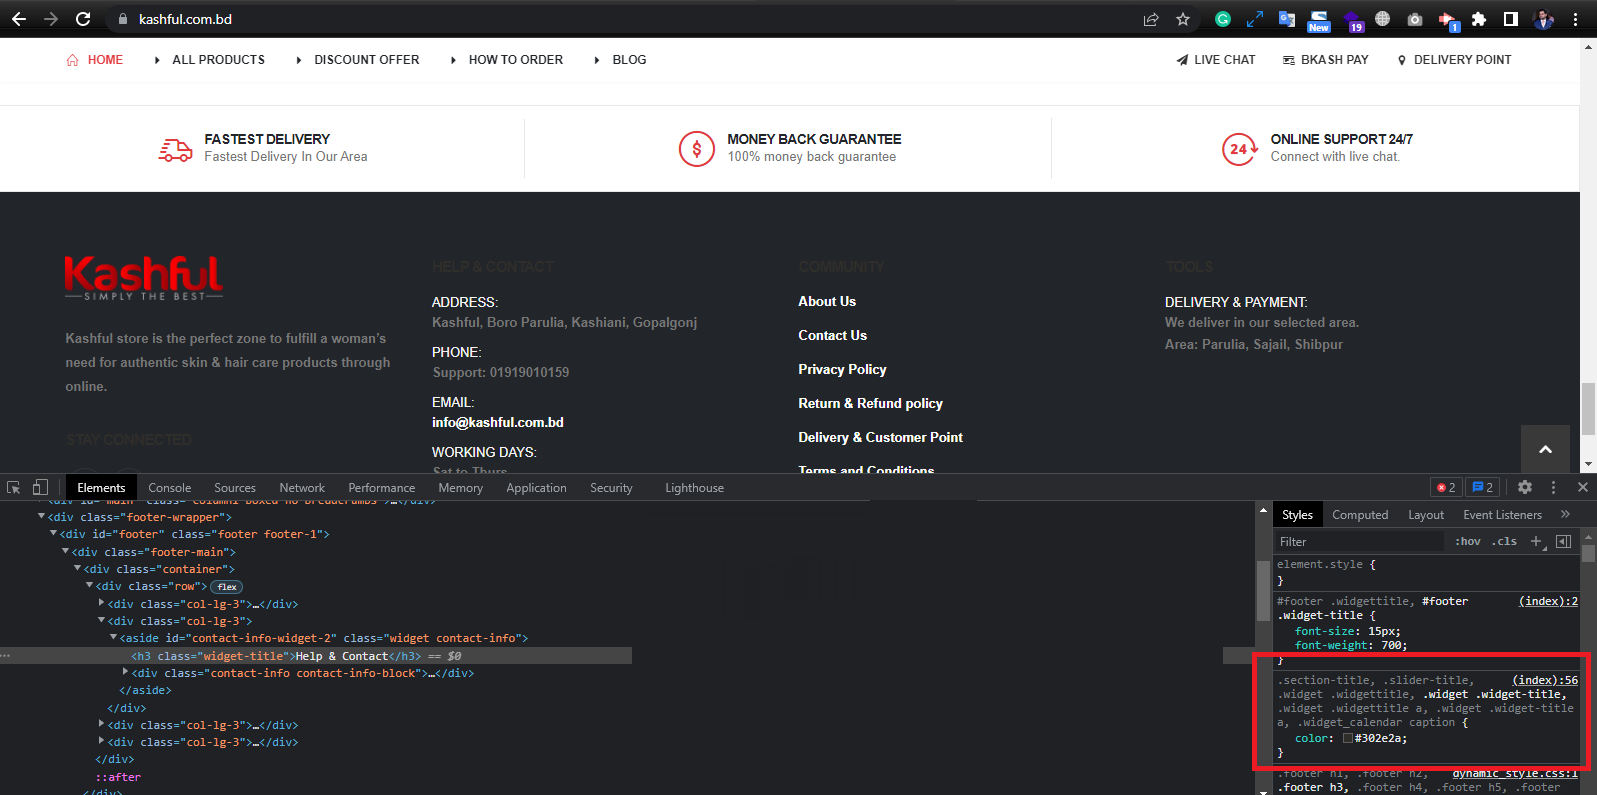Click the browser back arrow
The width and height of the screenshot is (1597, 795).
pyautogui.click(x=19, y=19)
